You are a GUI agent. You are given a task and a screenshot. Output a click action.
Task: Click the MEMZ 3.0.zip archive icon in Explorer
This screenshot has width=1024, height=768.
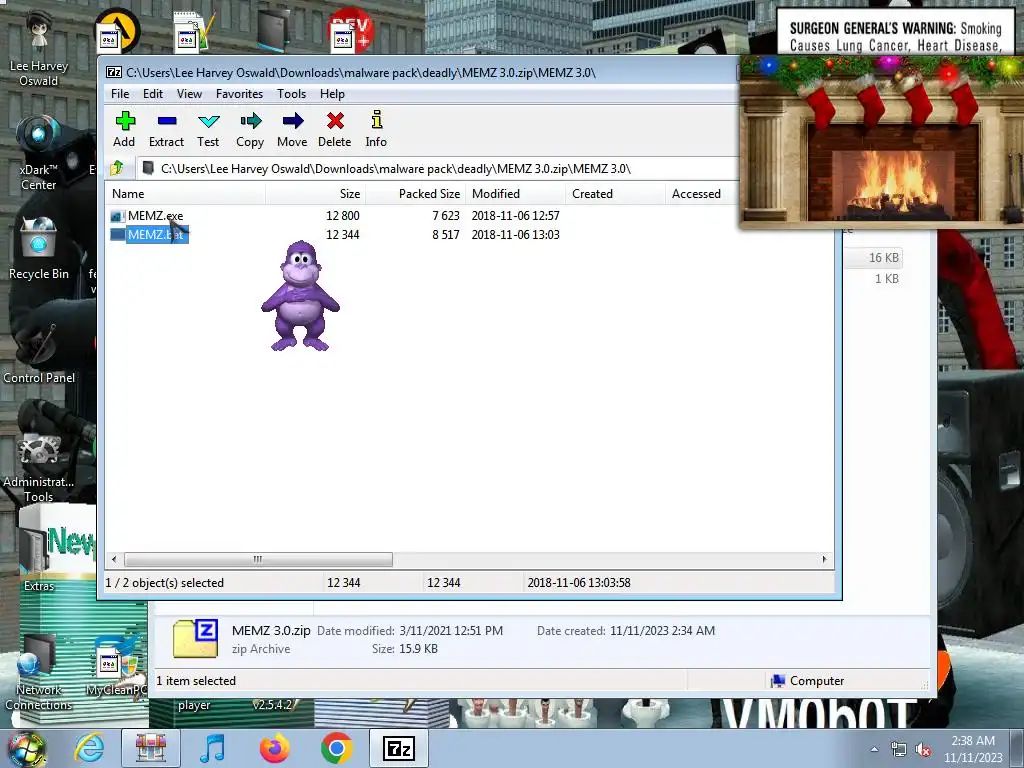click(195, 638)
